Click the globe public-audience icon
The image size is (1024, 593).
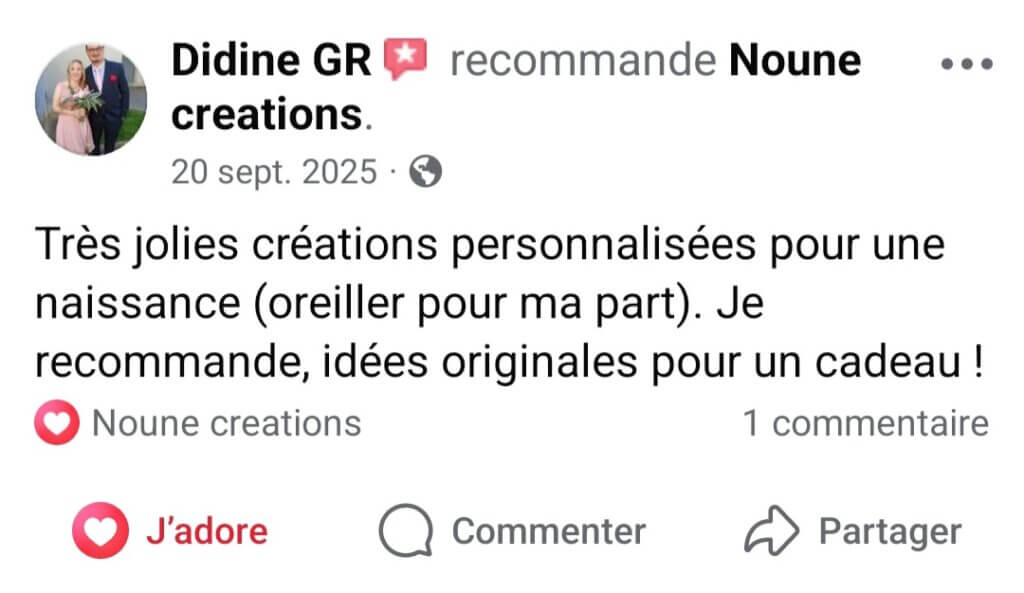(428, 173)
